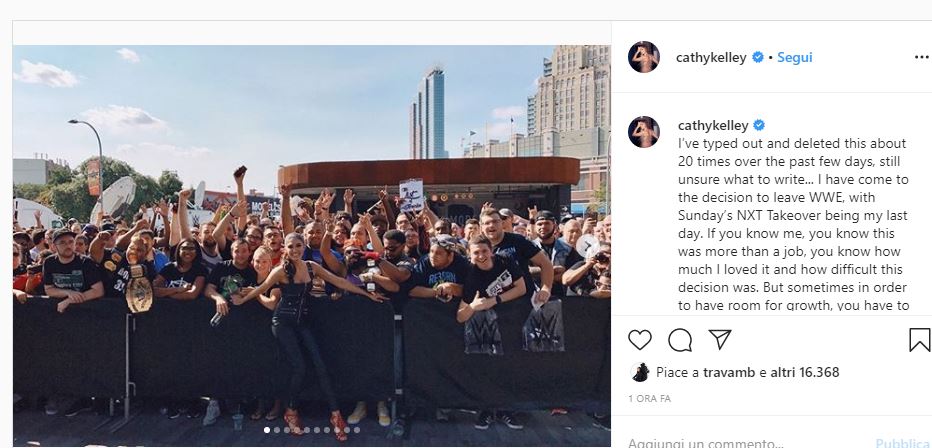Select the second carousel indicator dot
932x448 pixels.
coord(277,430)
